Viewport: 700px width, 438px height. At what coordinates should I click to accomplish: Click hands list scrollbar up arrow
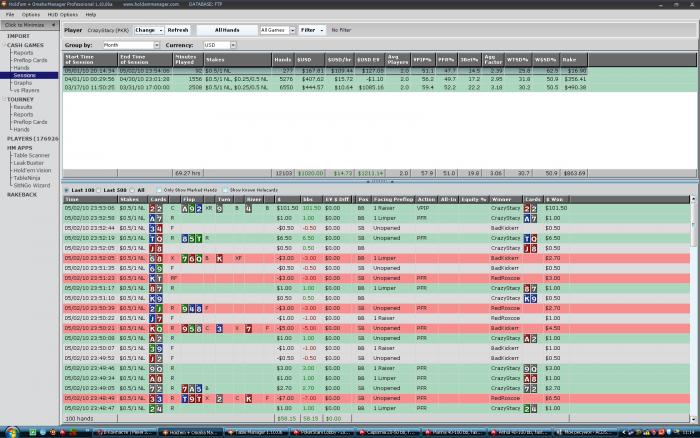tap(693, 198)
